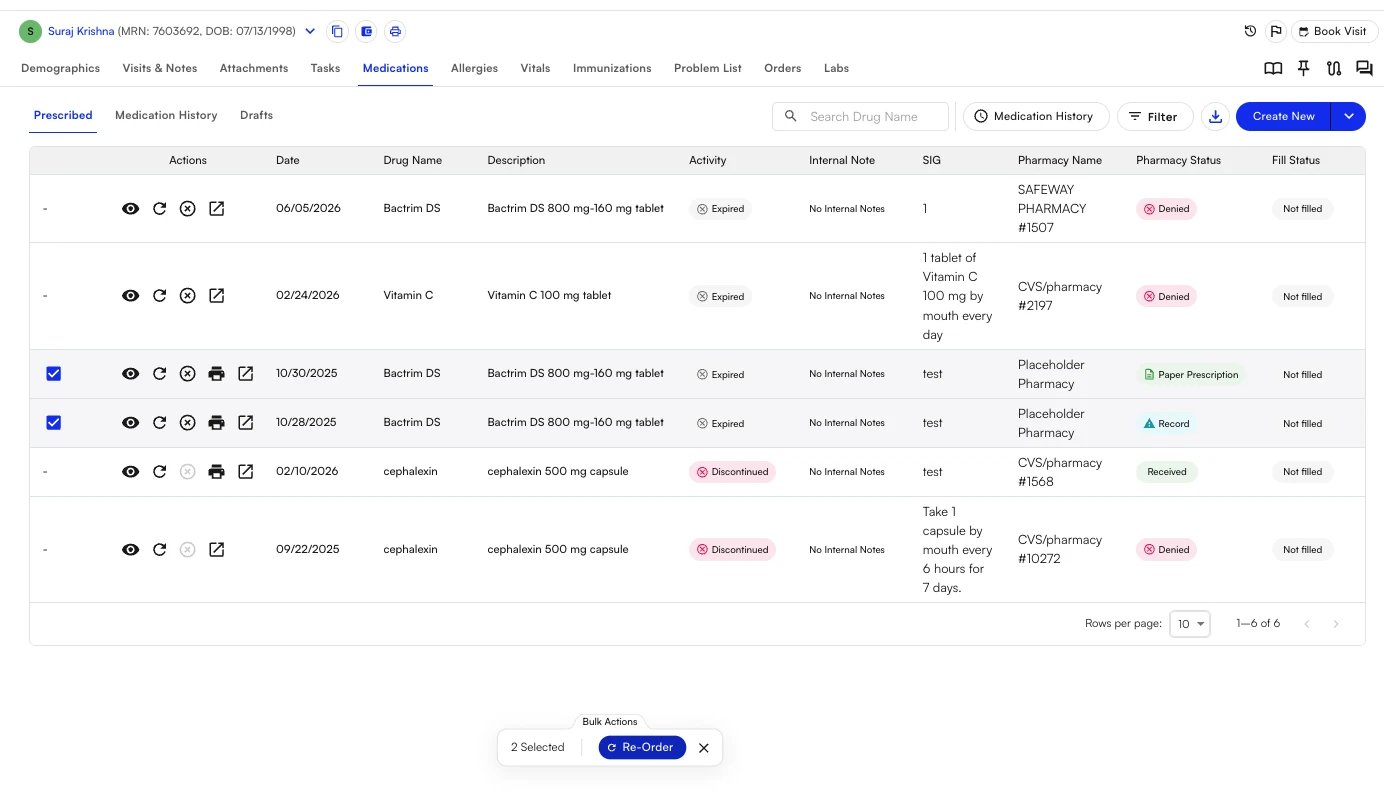Click the Drug Name column header
The image size is (1384, 812).
click(412, 160)
